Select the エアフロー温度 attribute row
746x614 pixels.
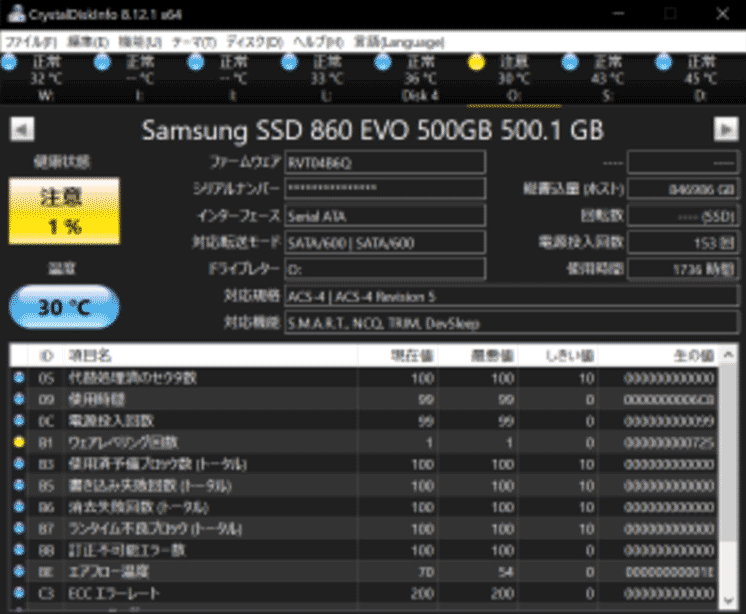(x=363, y=571)
